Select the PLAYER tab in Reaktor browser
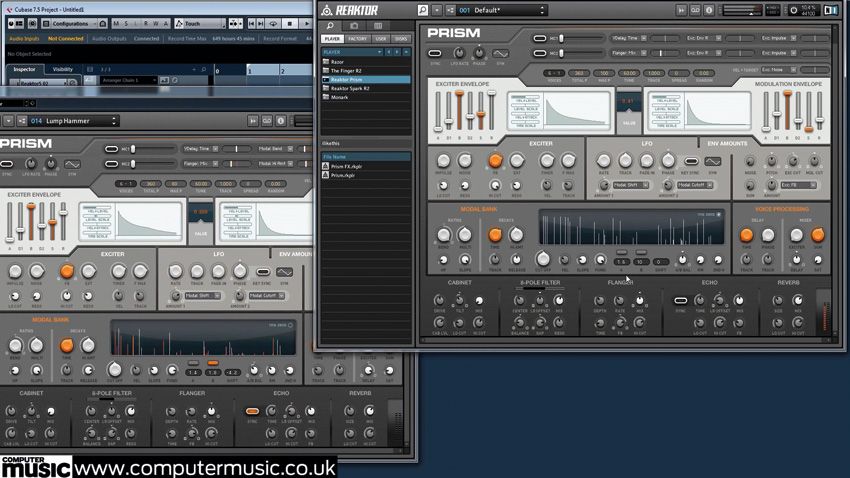Viewport: 850px width, 478px height. click(x=332, y=39)
